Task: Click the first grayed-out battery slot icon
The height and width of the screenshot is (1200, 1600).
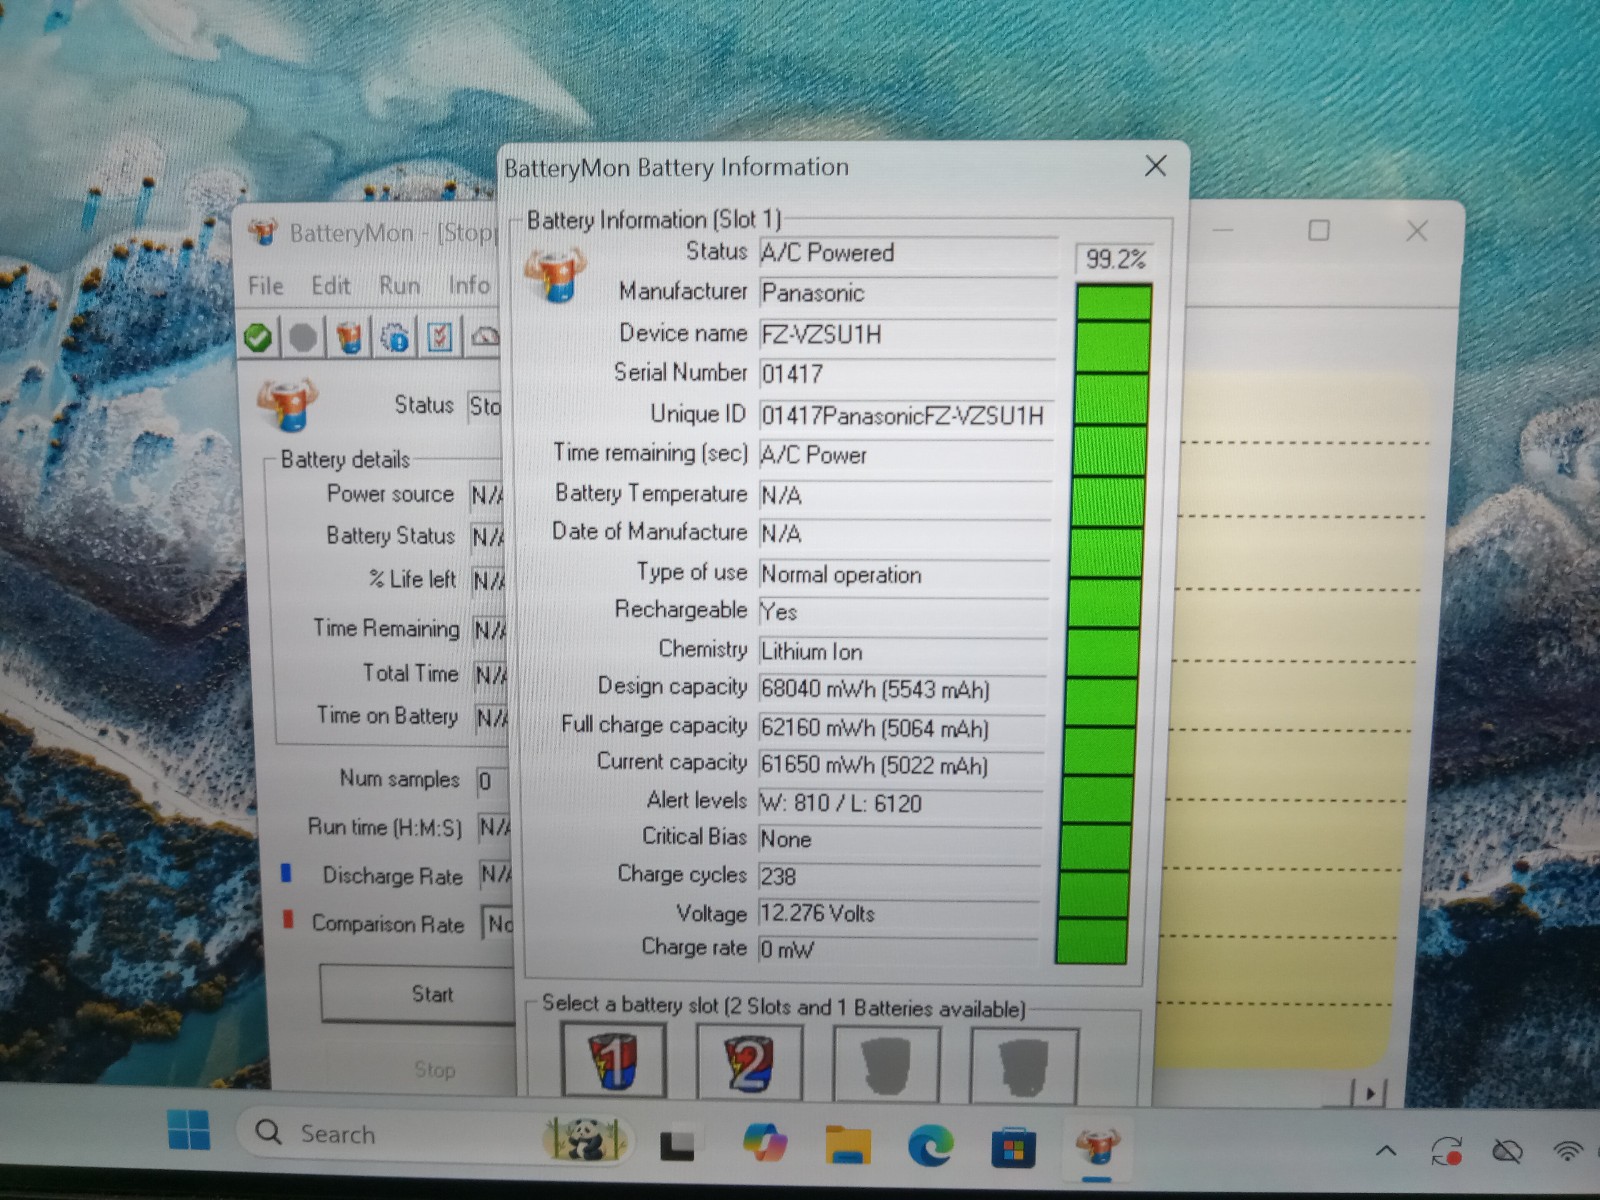Action: point(887,1066)
